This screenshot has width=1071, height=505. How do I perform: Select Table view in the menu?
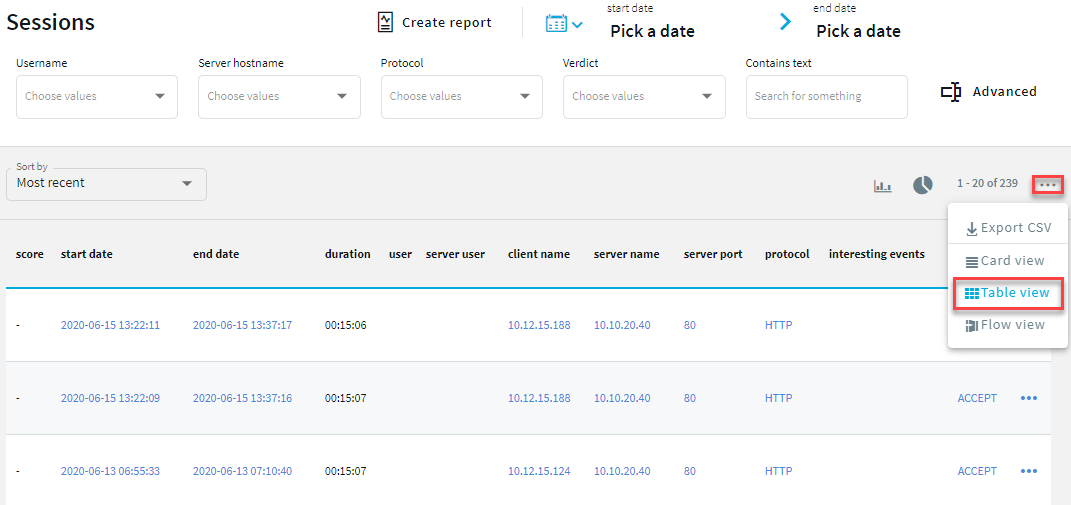coord(1007,293)
